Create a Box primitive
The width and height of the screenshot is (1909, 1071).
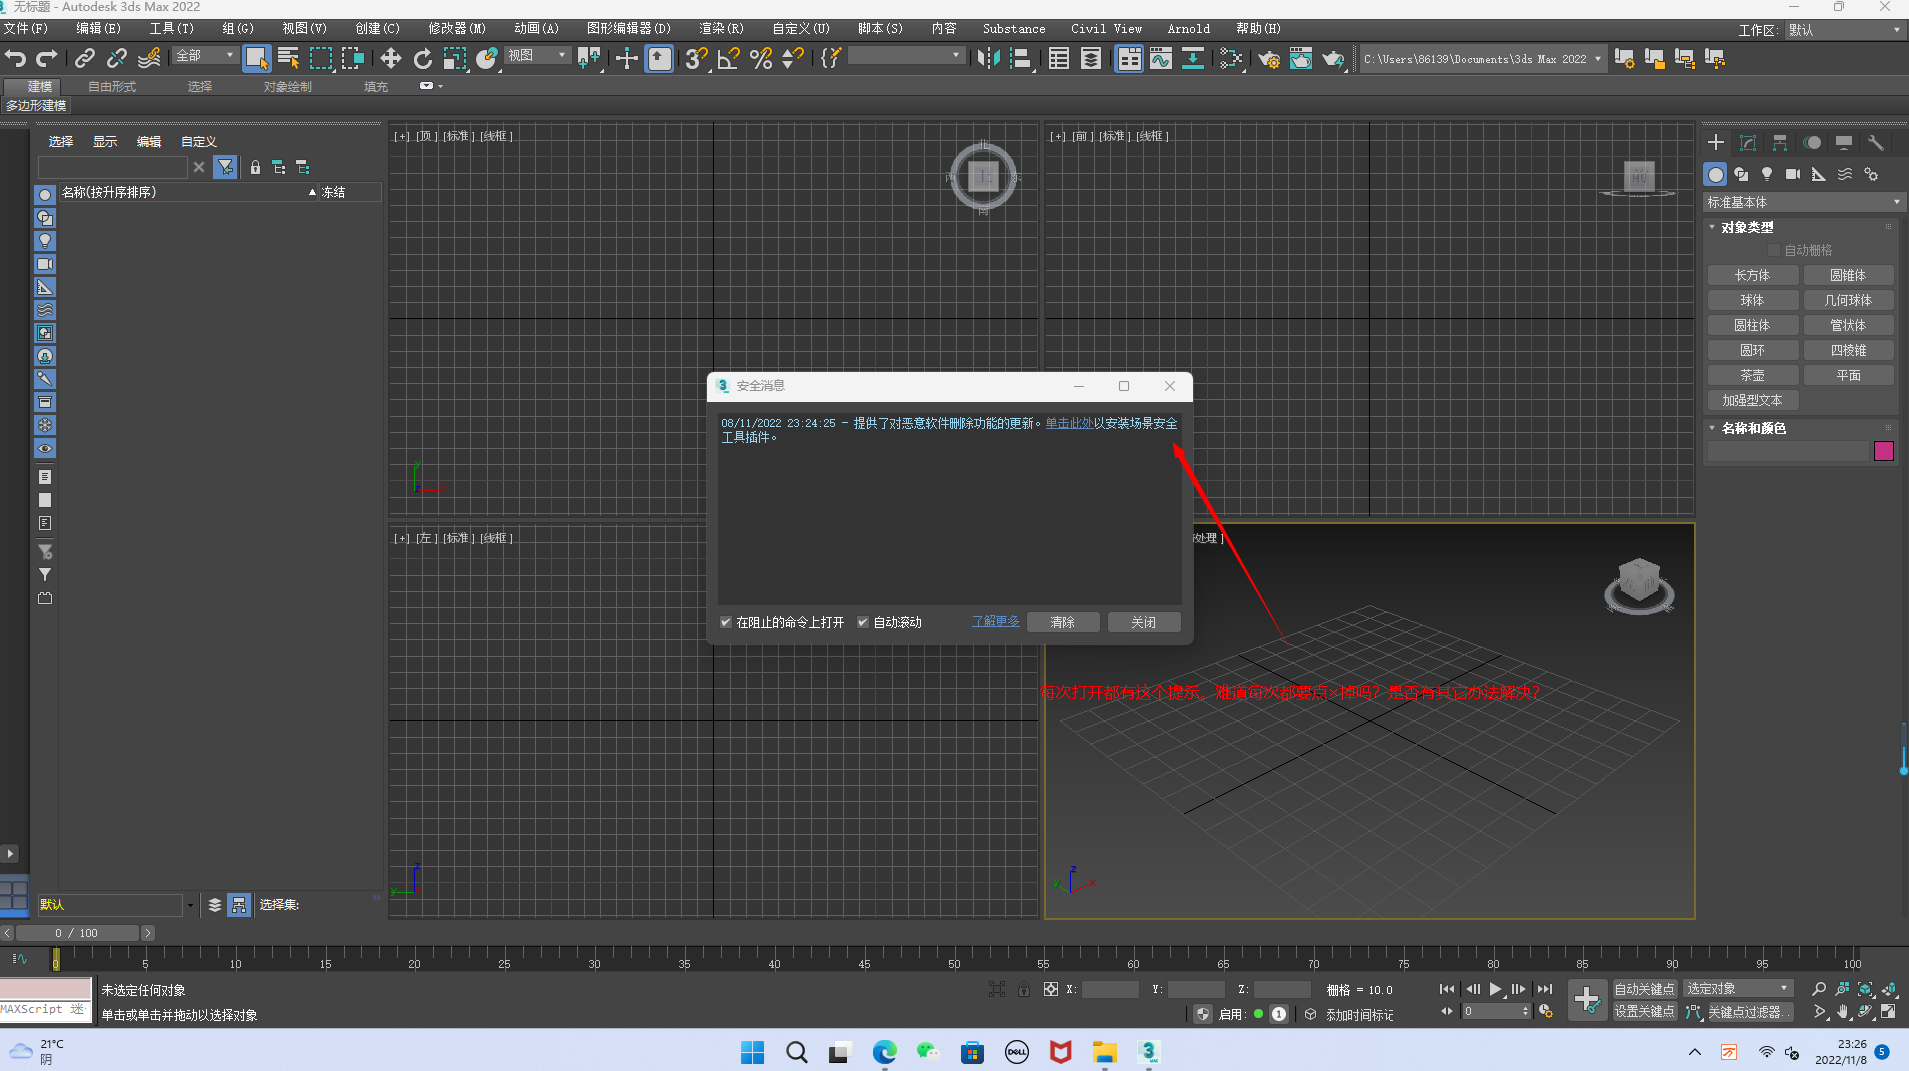point(1752,275)
